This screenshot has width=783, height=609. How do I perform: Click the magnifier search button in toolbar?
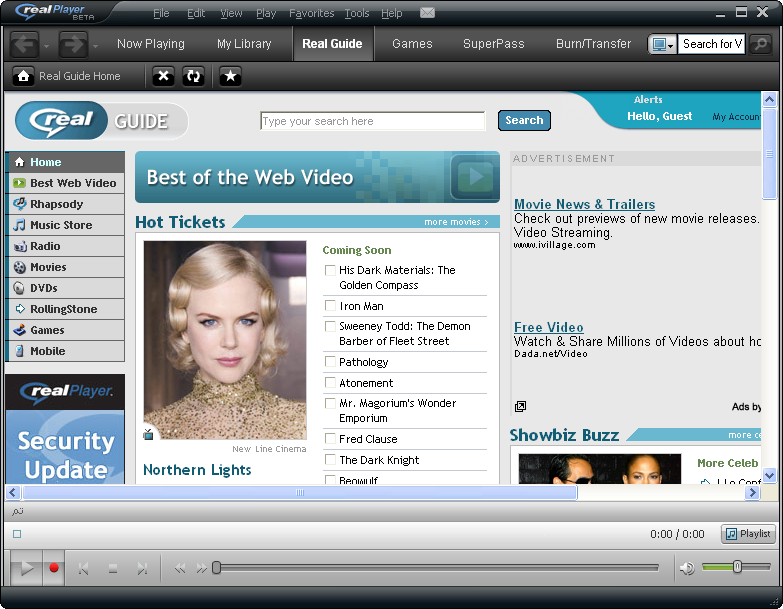[x=760, y=44]
